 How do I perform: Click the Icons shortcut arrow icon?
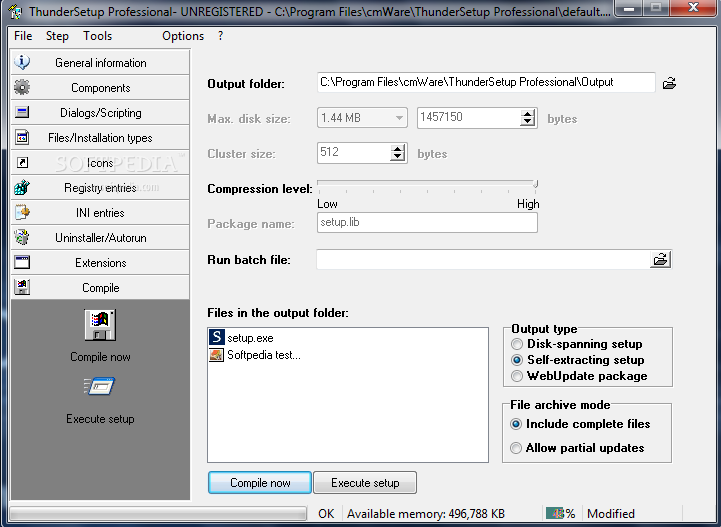point(22,162)
